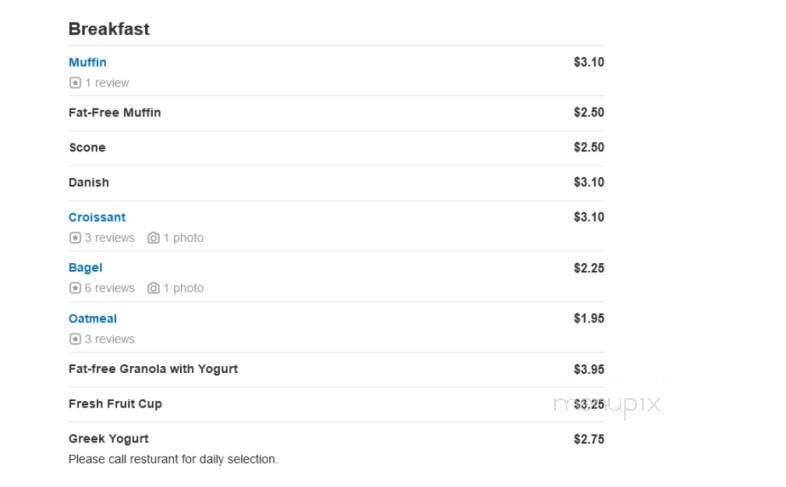View the 3 reviews for Oatmeal
The height and width of the screenshot is (487, 786).
[x=109, y=339]
